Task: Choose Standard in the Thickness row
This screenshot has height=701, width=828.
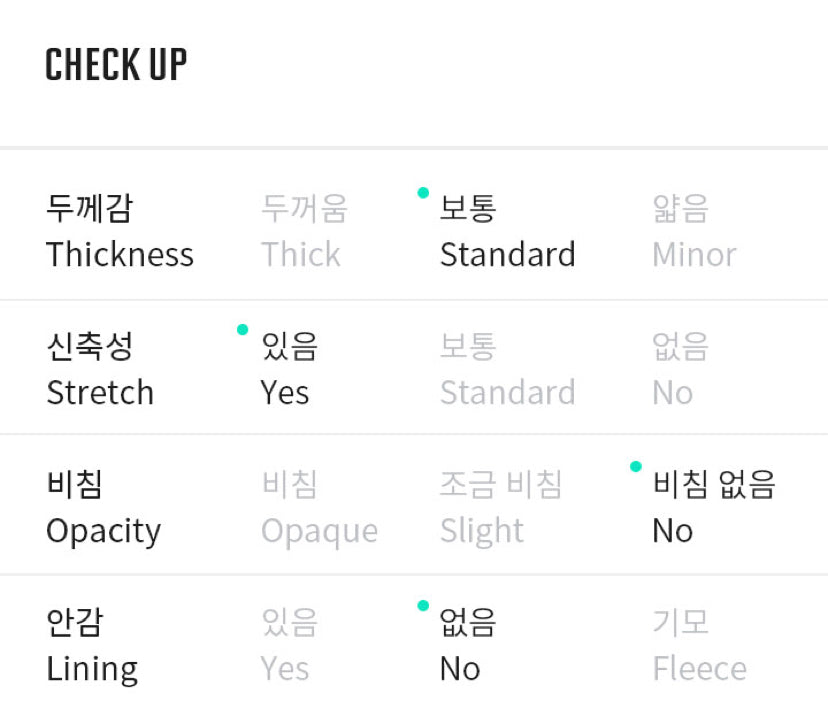Action: point(507,232)
